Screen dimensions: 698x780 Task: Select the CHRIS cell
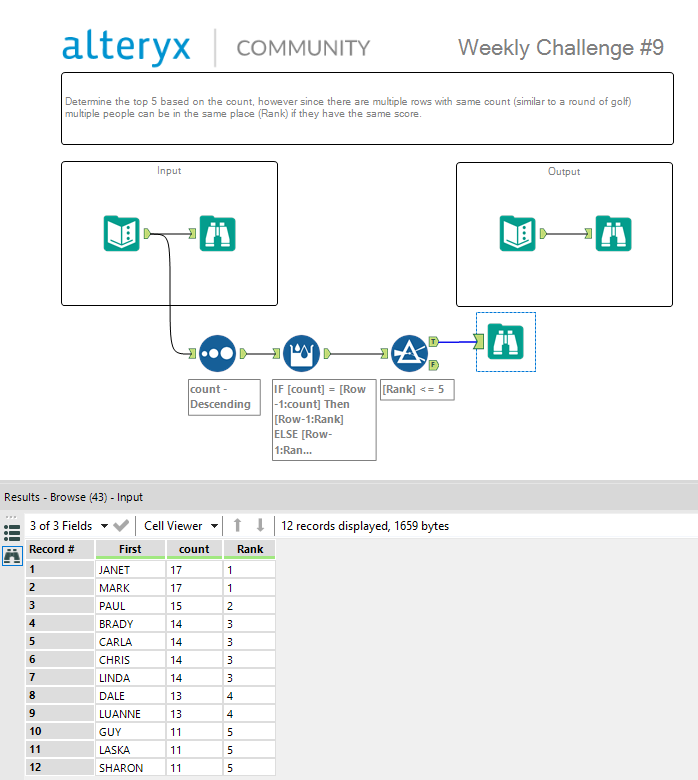pos(130,660)
